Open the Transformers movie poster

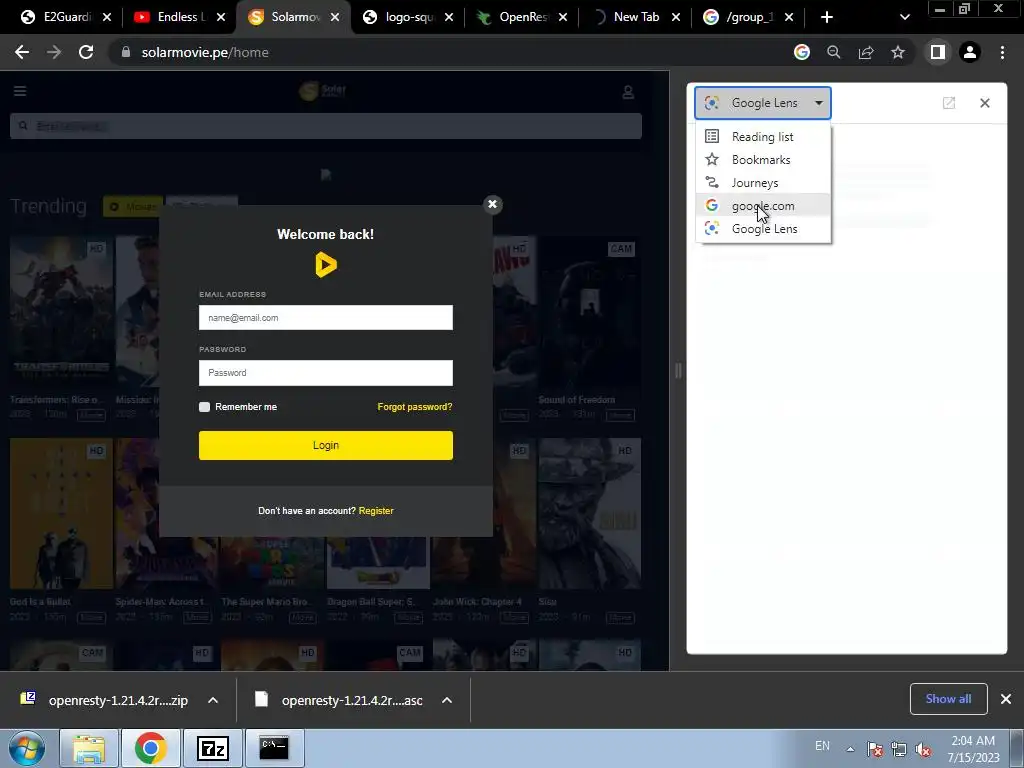coord(61,313)
